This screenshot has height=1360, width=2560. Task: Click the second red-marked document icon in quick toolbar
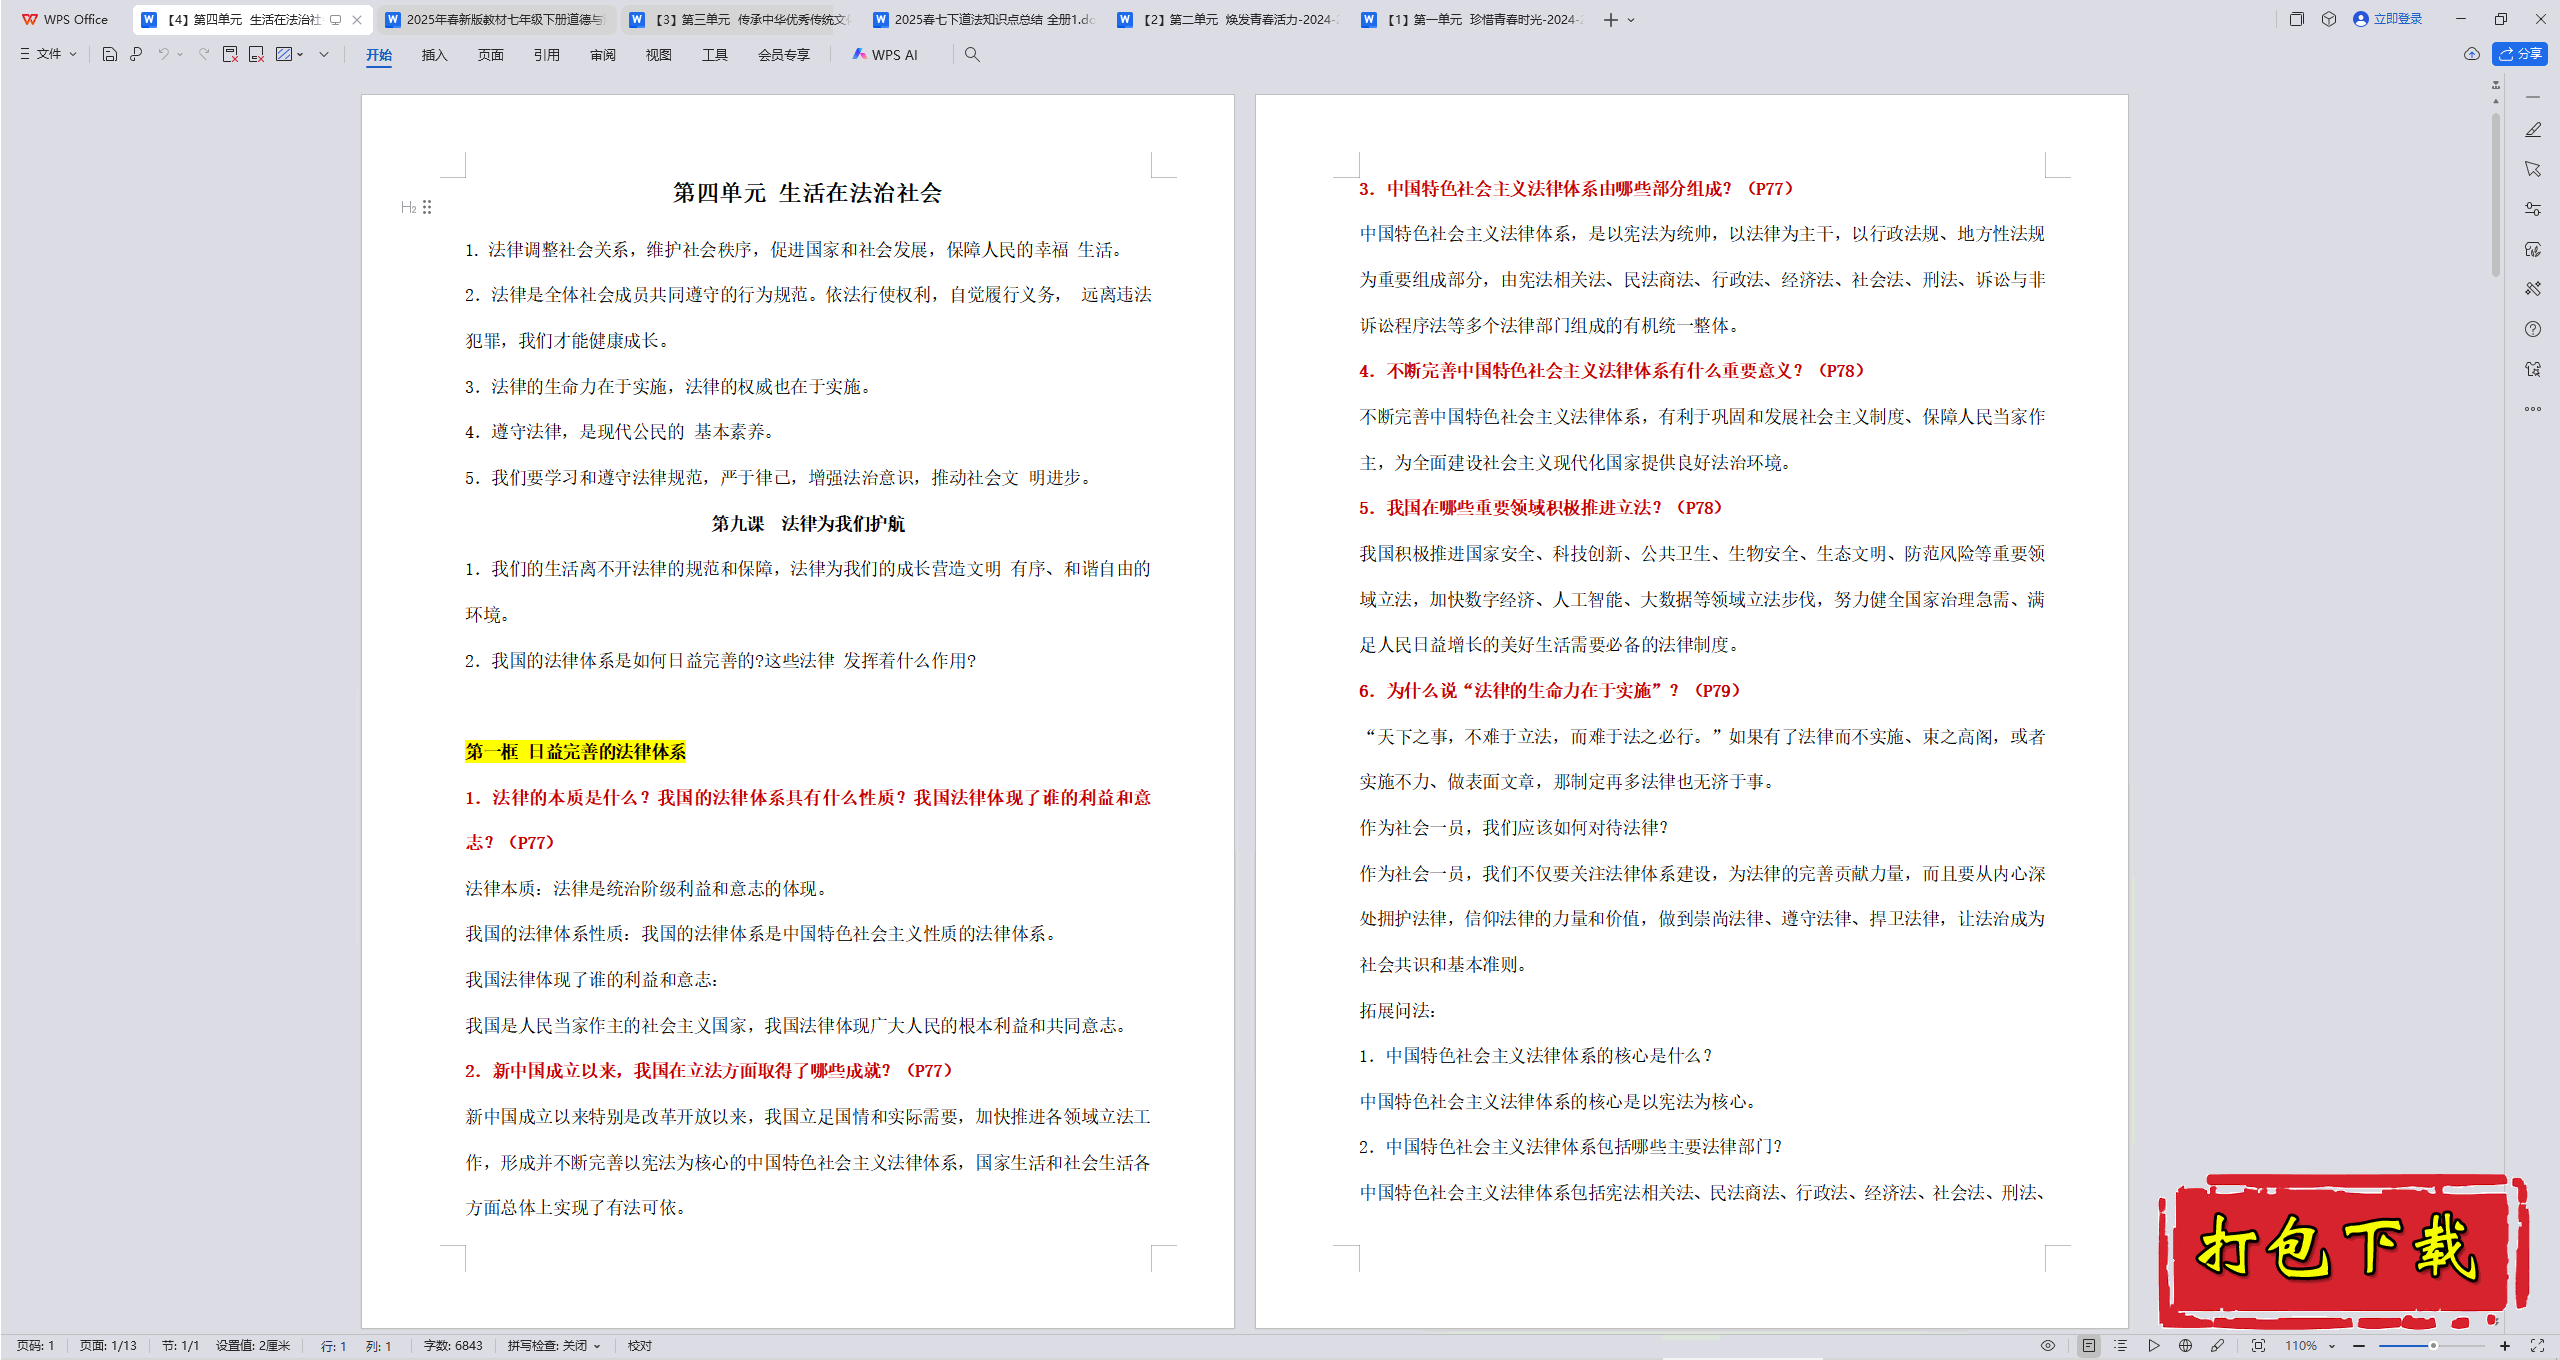click(x=256, y=54)
